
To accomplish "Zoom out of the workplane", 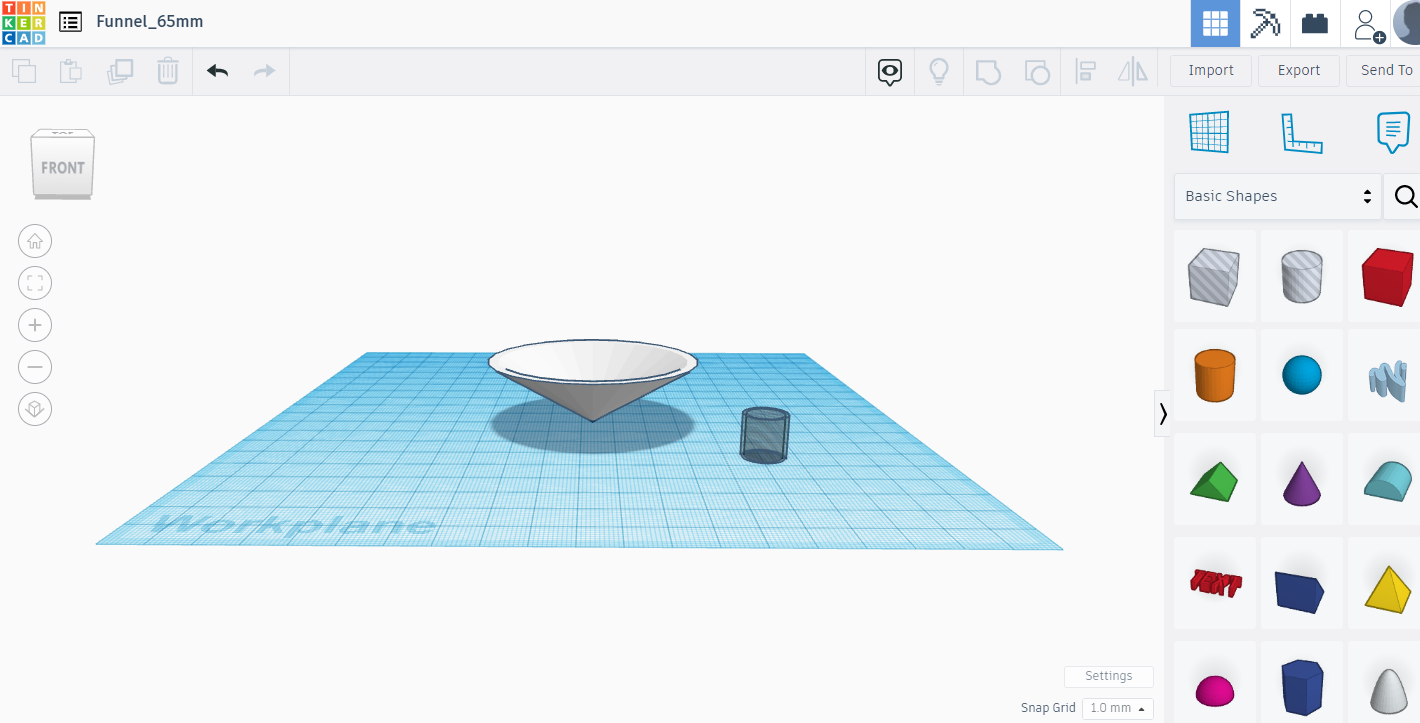I will 35,367.
